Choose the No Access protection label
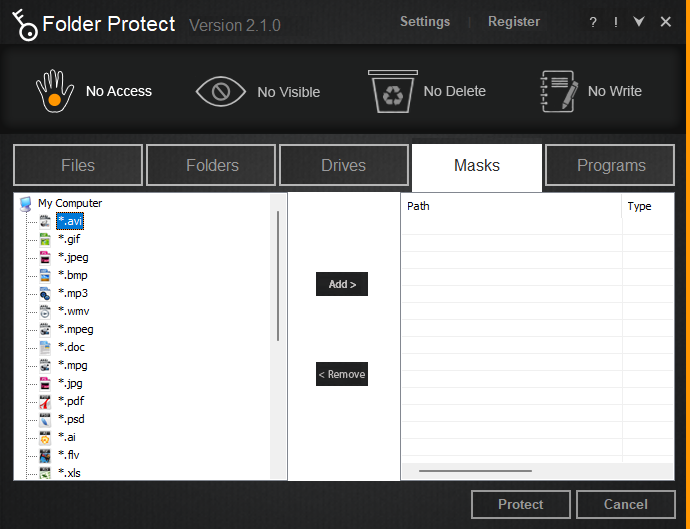The image size is (690, 529). 119,91
